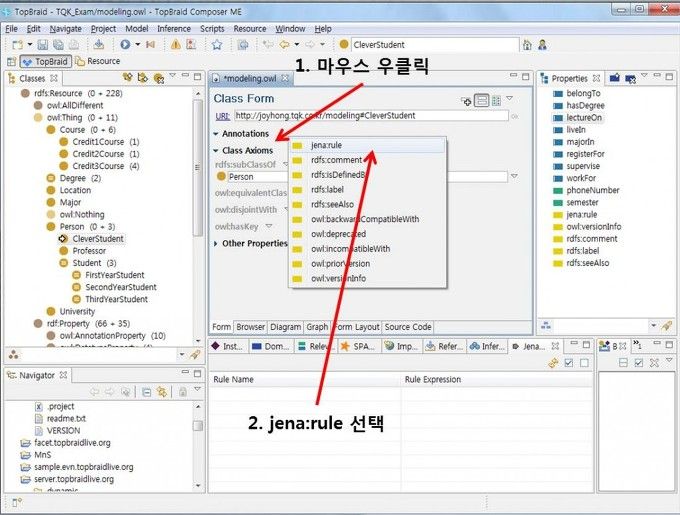Screen dimensions: 680x515
Task: Click the URI text field
Action: (x=371, y=116)
